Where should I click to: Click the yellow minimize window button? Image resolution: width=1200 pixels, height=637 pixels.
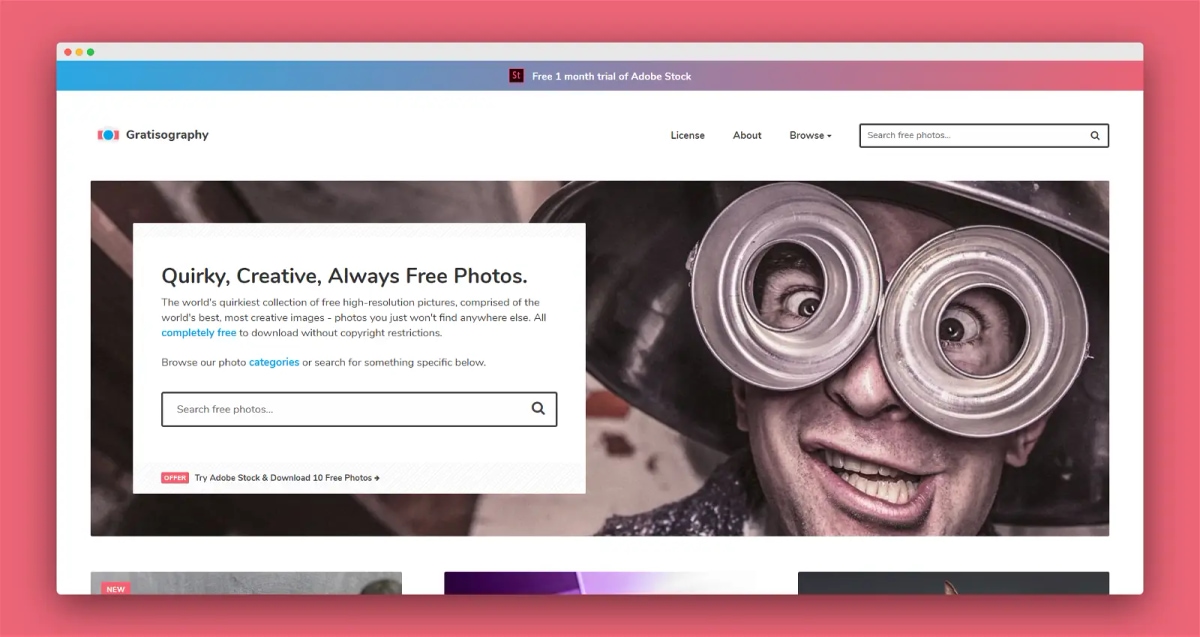point(79,52)
